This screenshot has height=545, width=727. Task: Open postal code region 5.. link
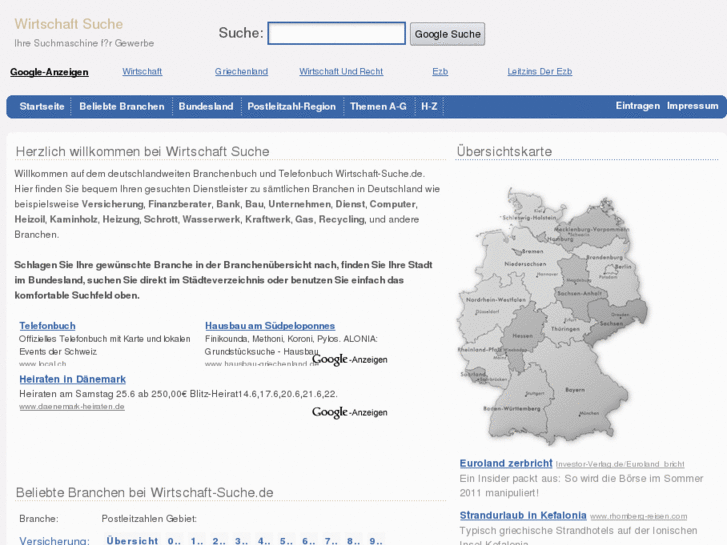click(x=286, y=540)
